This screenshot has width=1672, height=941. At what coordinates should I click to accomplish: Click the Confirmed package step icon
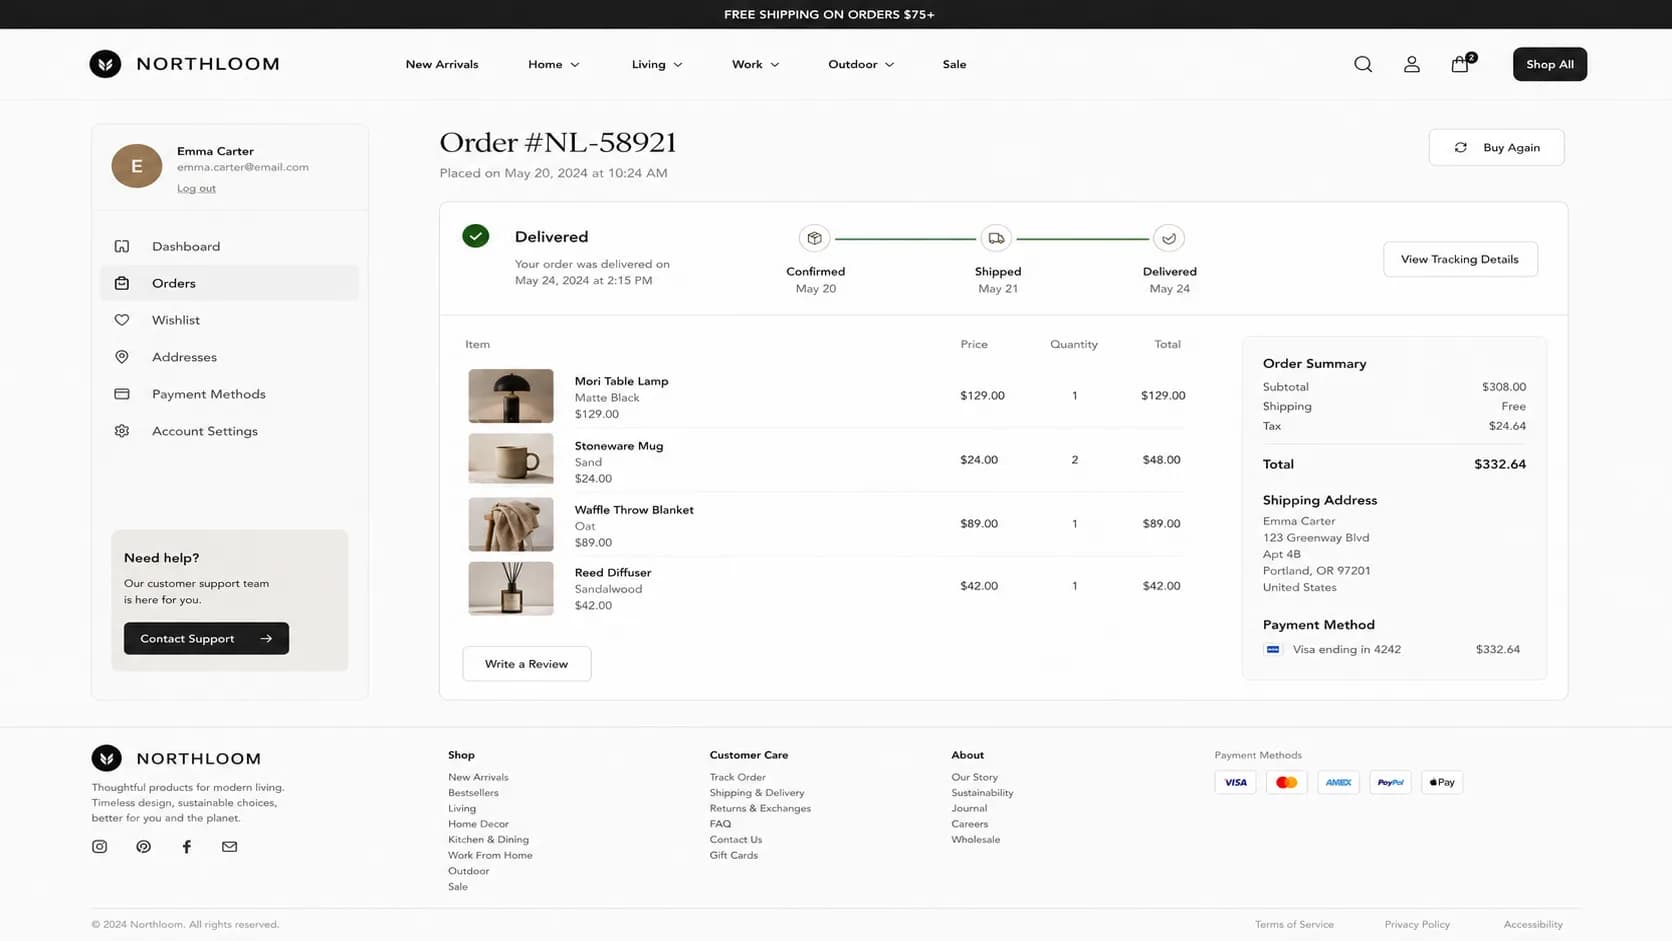pyautogui.click(x=815, y=238)
